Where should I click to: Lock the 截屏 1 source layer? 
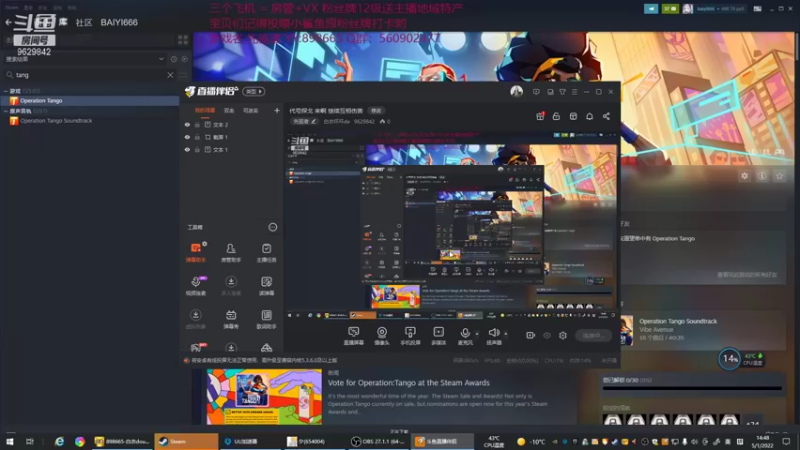pos(197,137)
